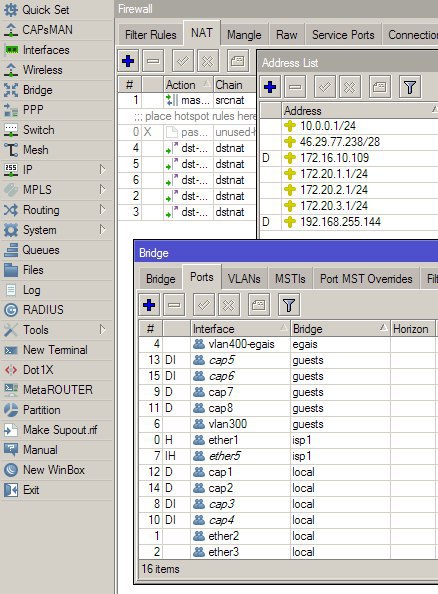Click filter funnel in Bridge toolbar
The image size is (438, 594).
click(x=289, y=305)
